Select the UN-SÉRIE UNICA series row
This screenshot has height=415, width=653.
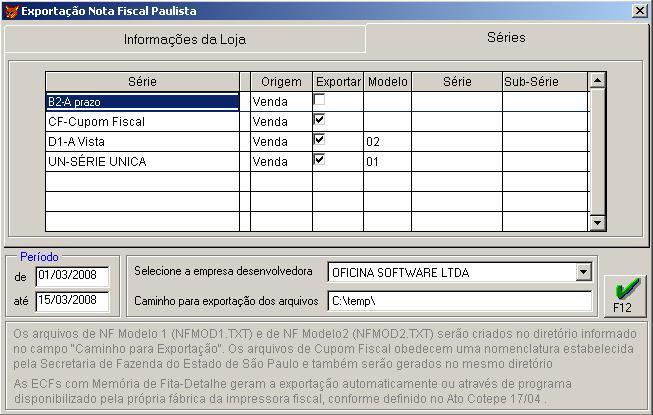[x=142, y=162]
